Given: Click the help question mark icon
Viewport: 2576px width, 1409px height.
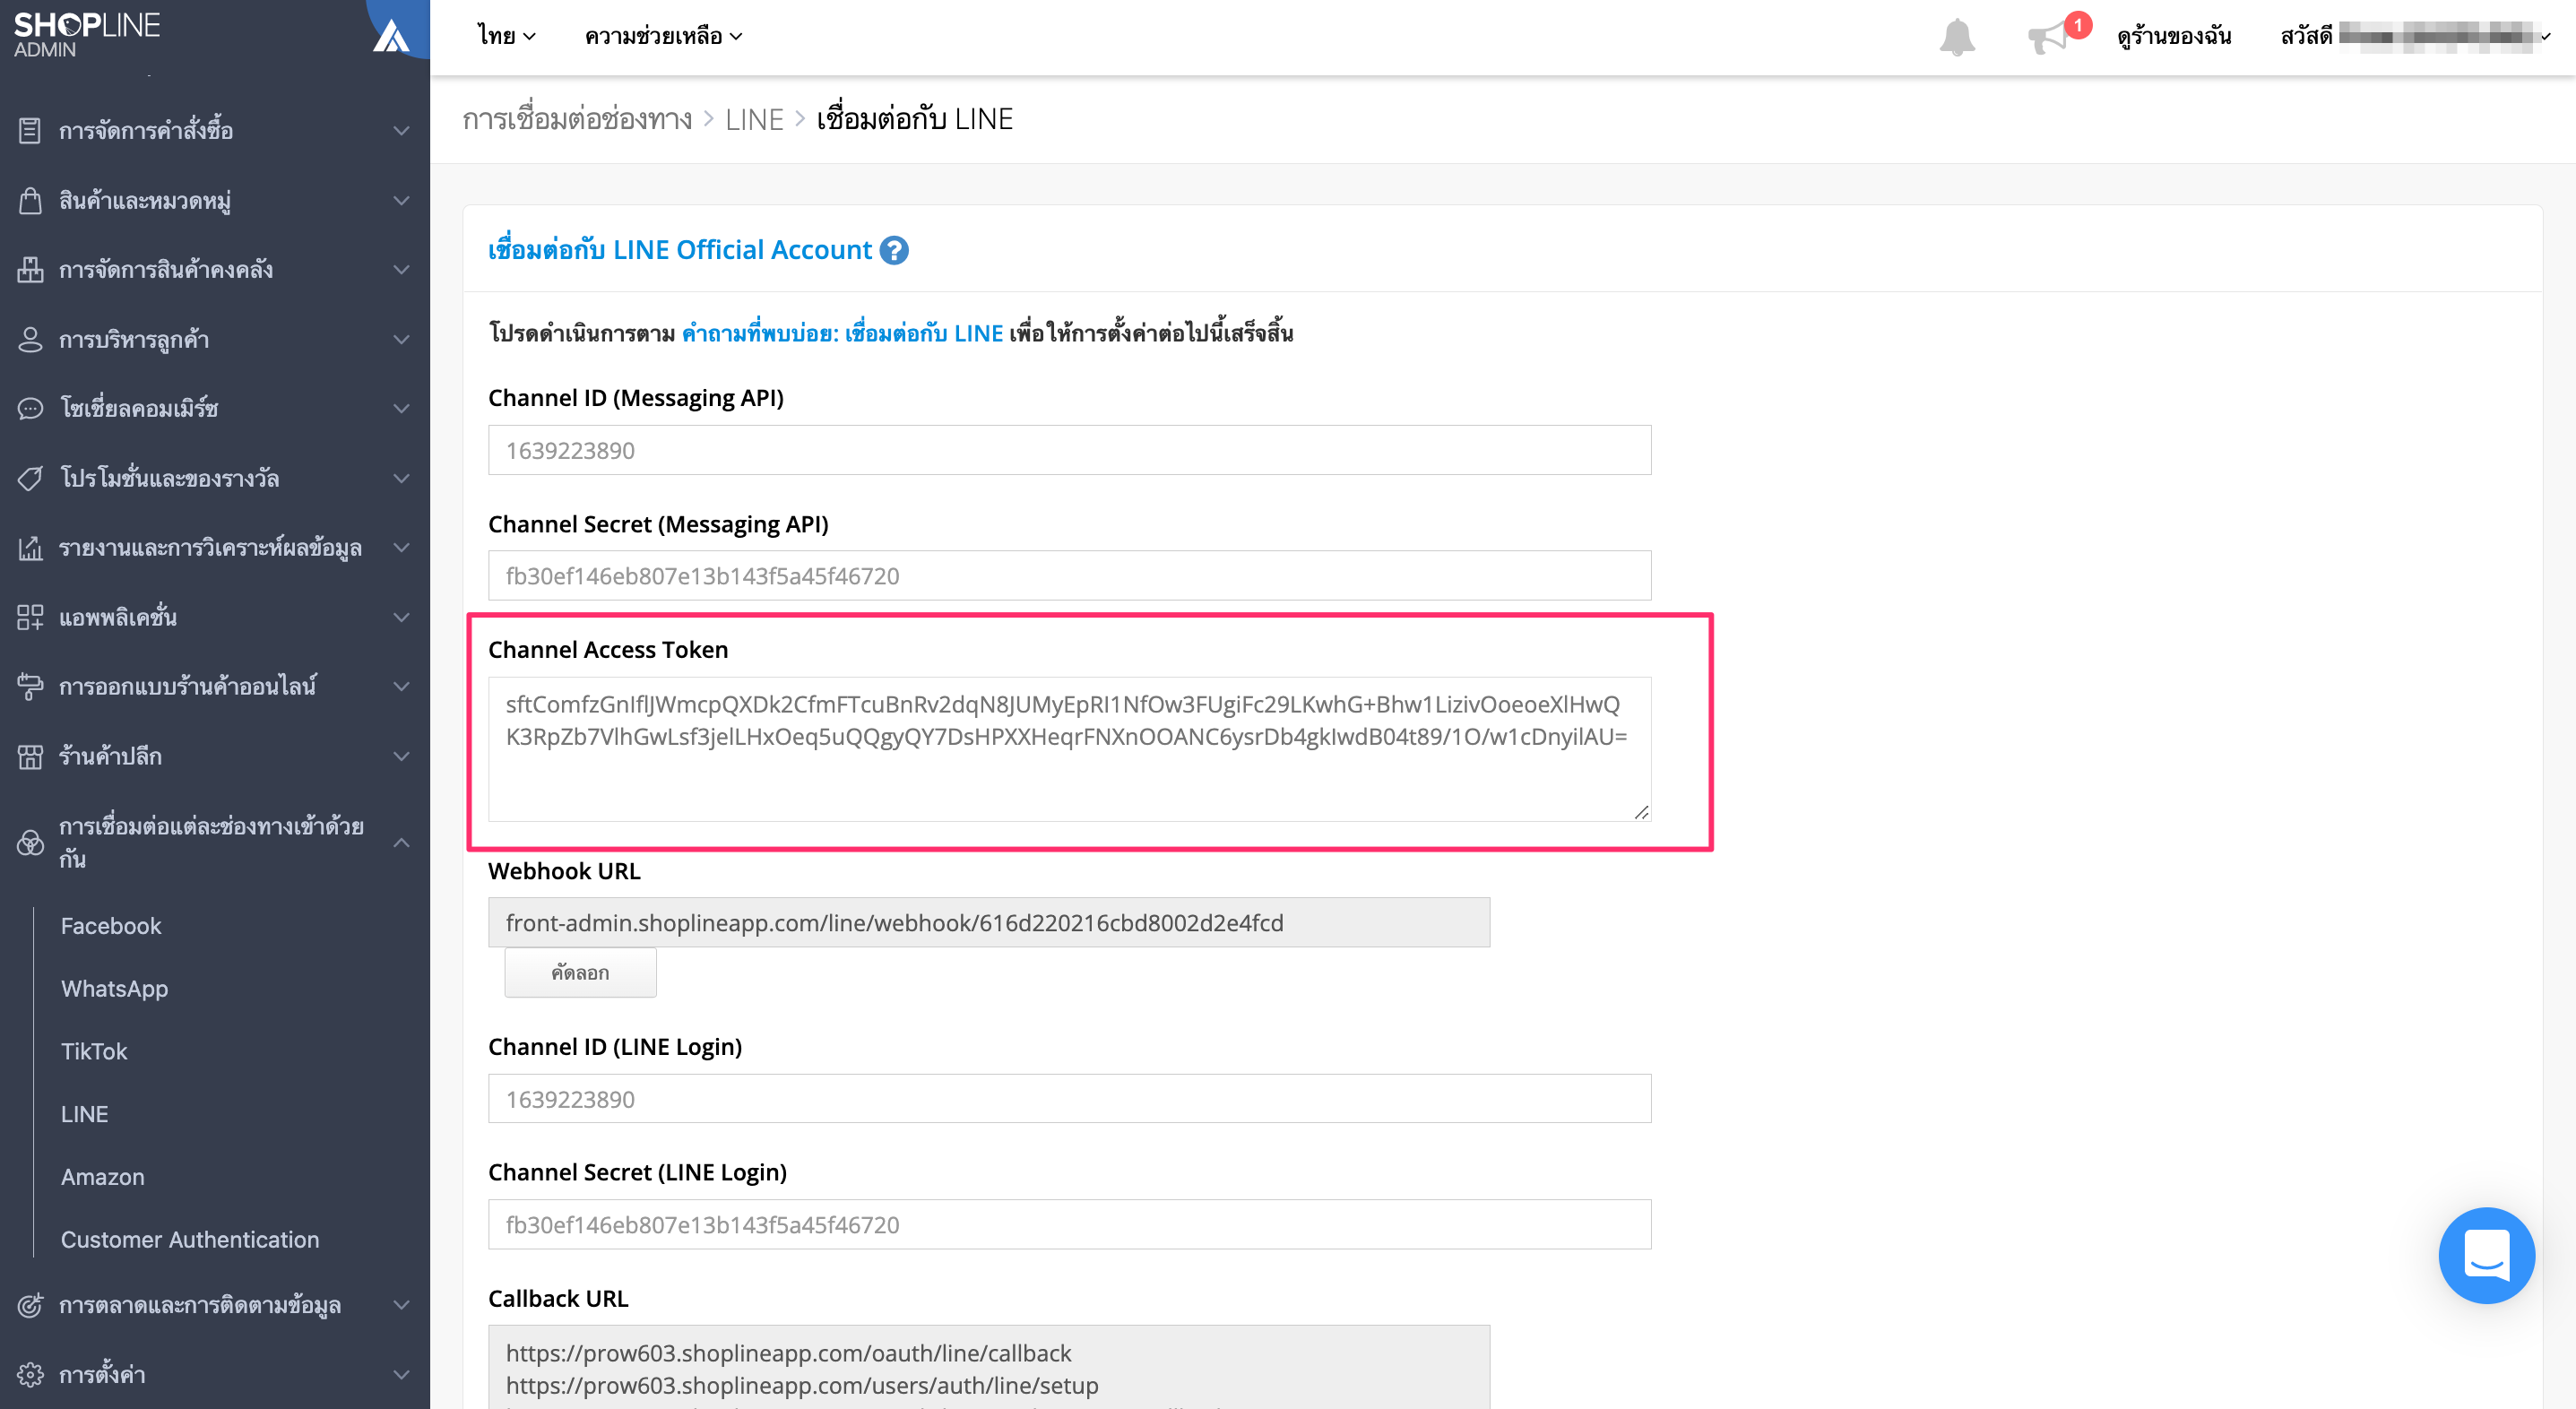Looking at the screenshot, I should tap(894, 250).
